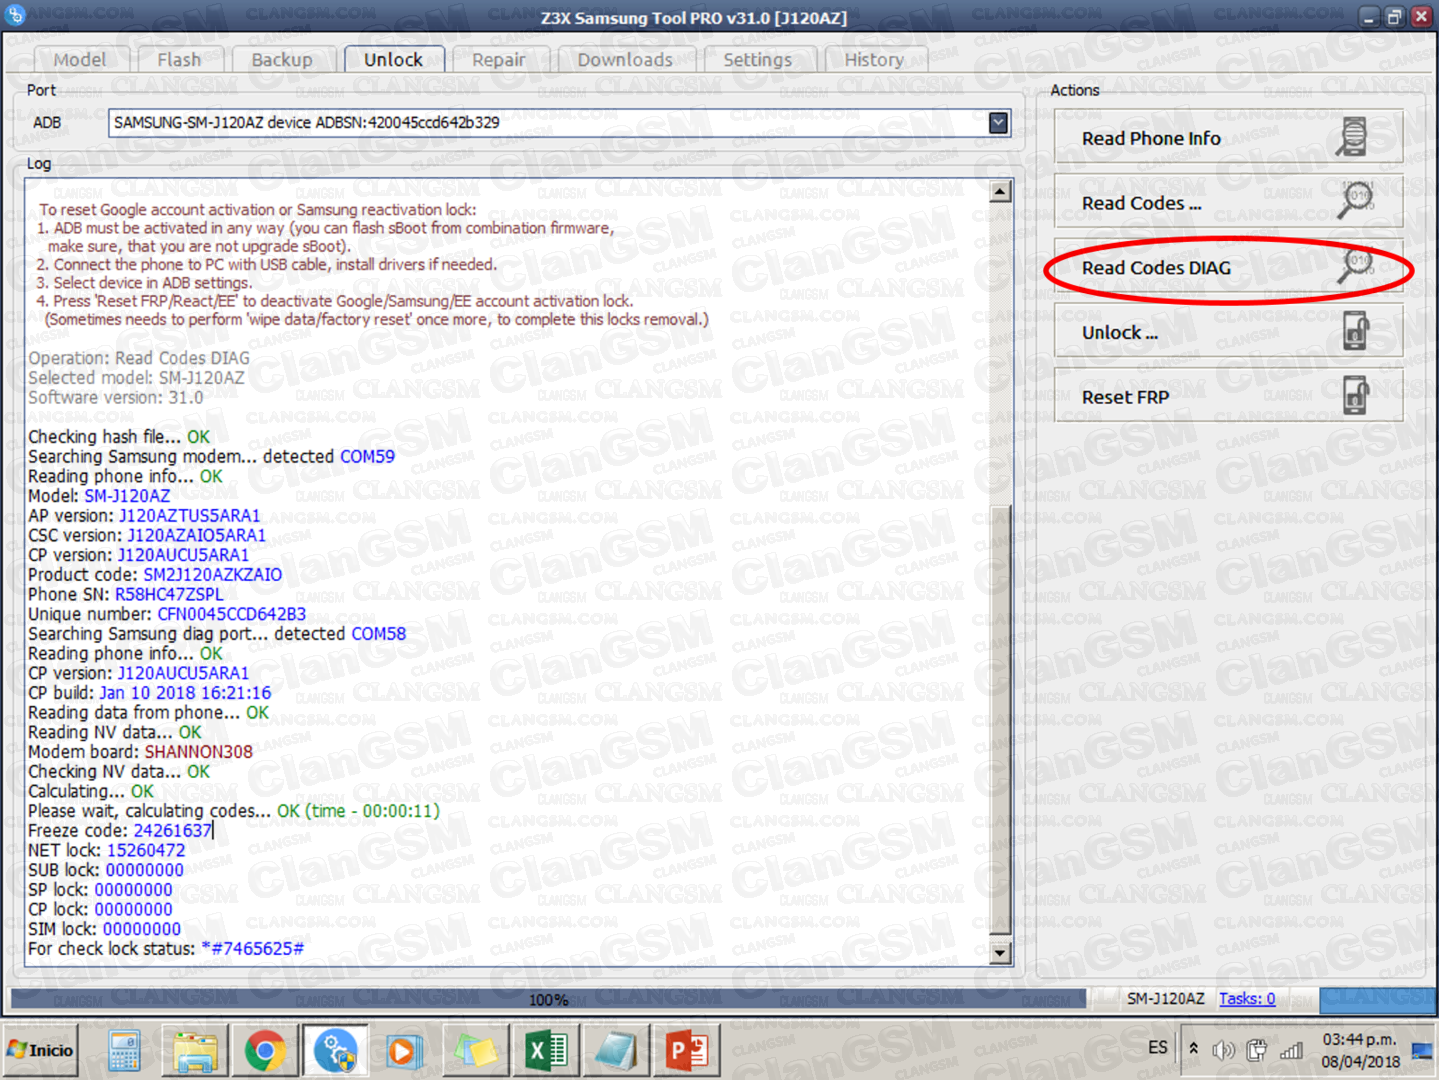The height and width of the screenshot is (1080, 1439).
Task: Go to the Repair tab
Action: click(498, 60)
